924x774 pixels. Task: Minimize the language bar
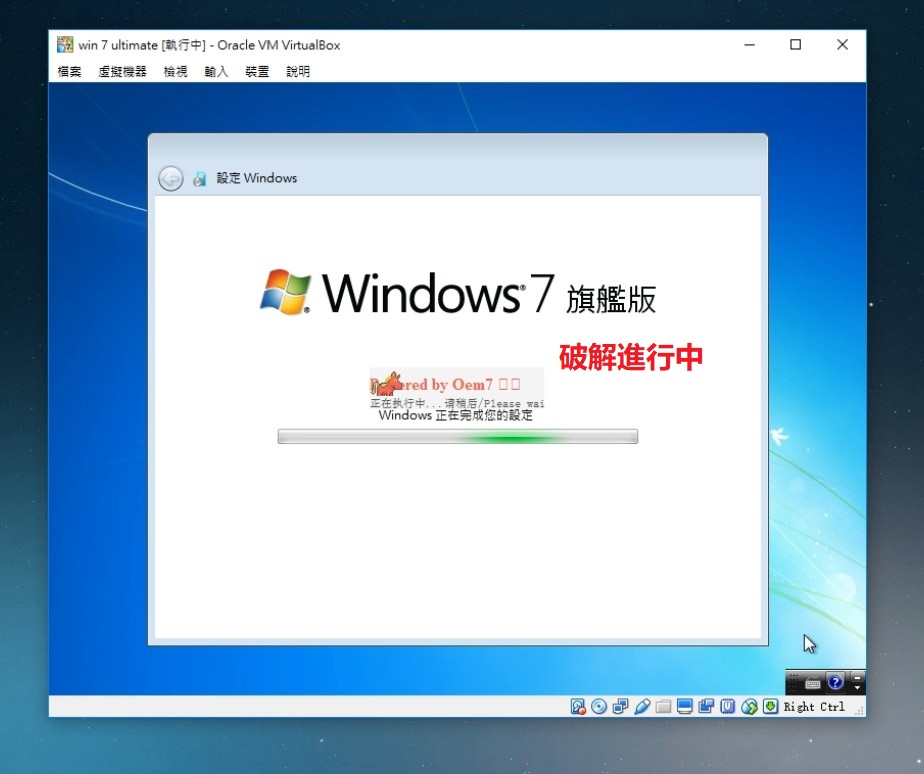[x=857, y=676]
